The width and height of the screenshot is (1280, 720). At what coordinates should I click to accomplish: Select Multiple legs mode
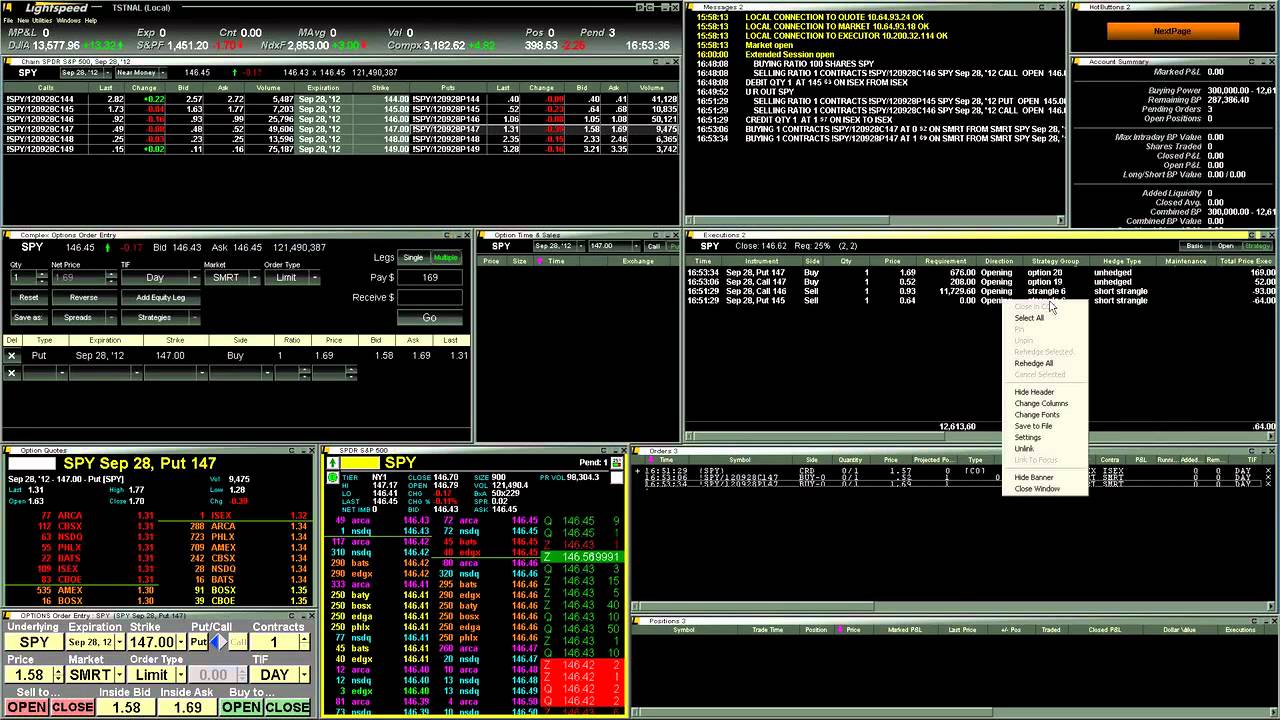[445, 257]
